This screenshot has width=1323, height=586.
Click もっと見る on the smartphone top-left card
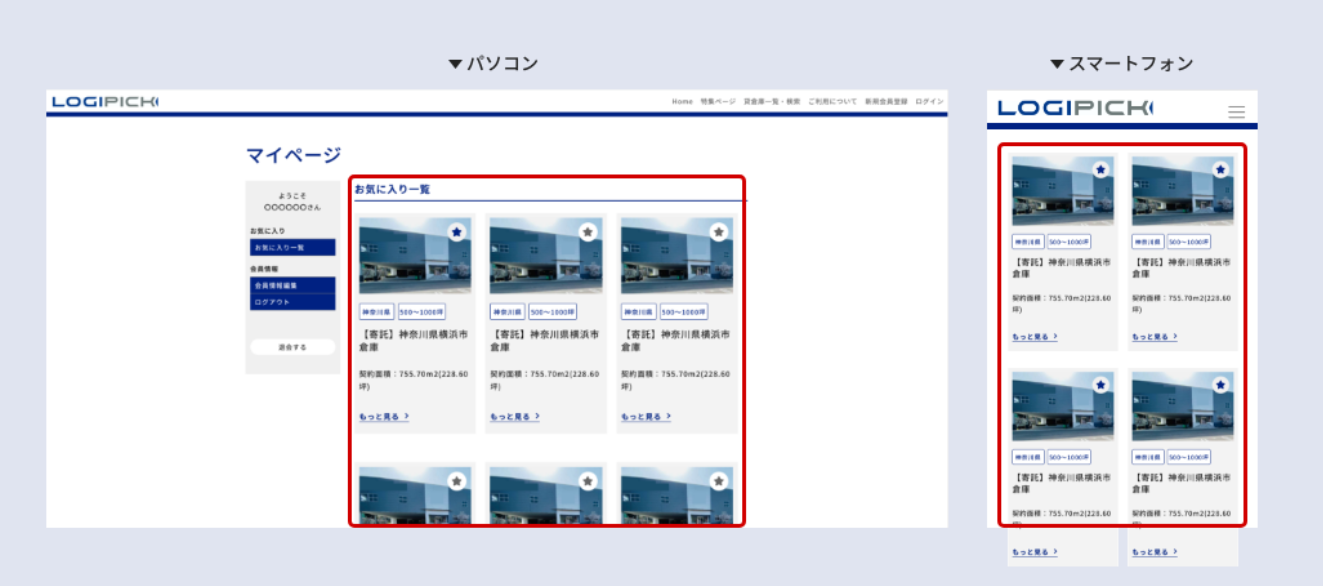point(1035,337)
